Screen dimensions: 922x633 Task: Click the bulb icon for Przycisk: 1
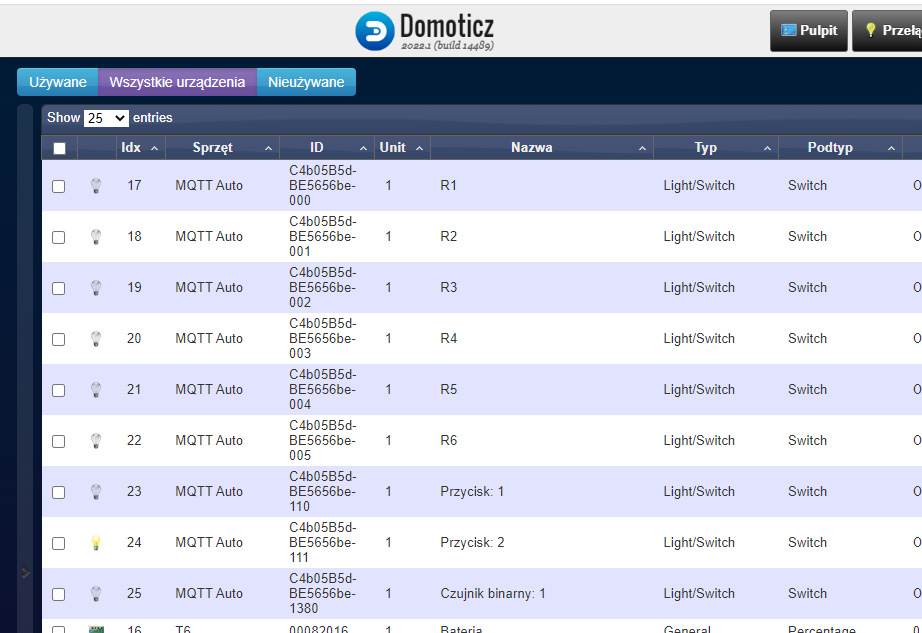click(x=96, y=492)
